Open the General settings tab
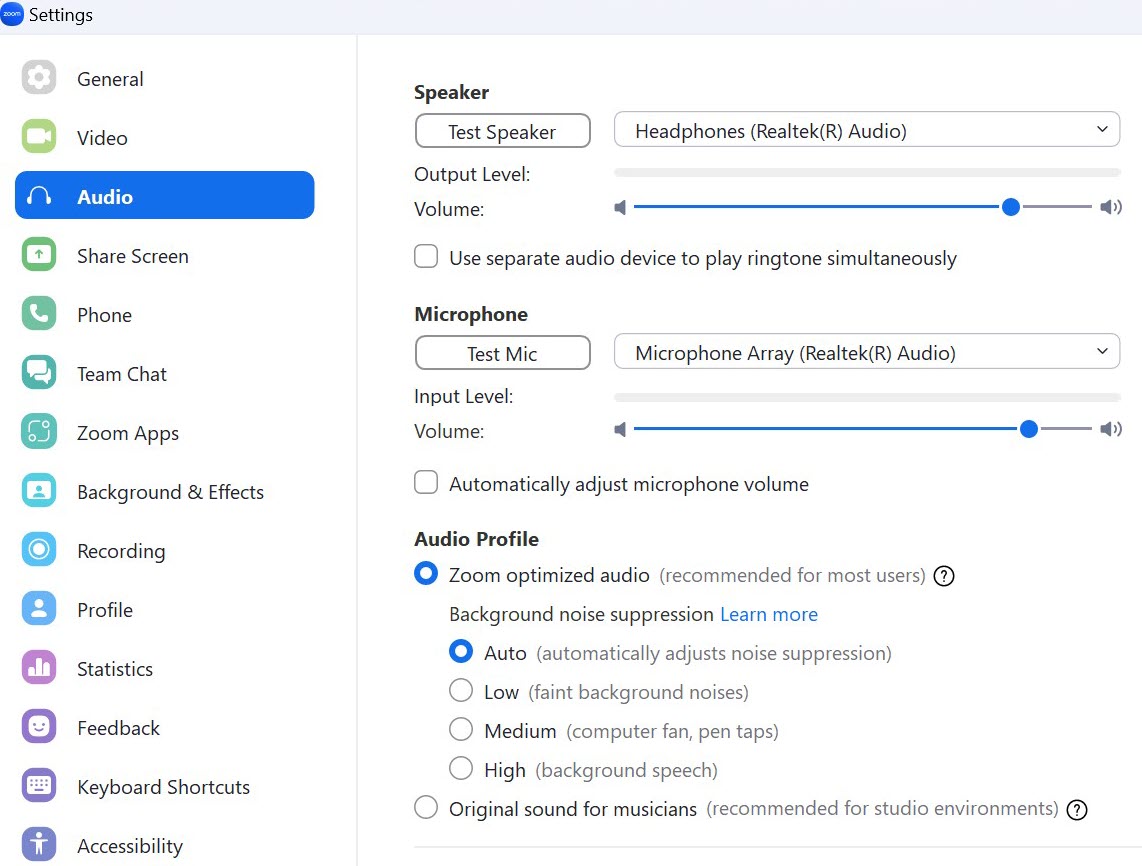The width and height of the screenshot is (1142, 866). coord(165,78)
